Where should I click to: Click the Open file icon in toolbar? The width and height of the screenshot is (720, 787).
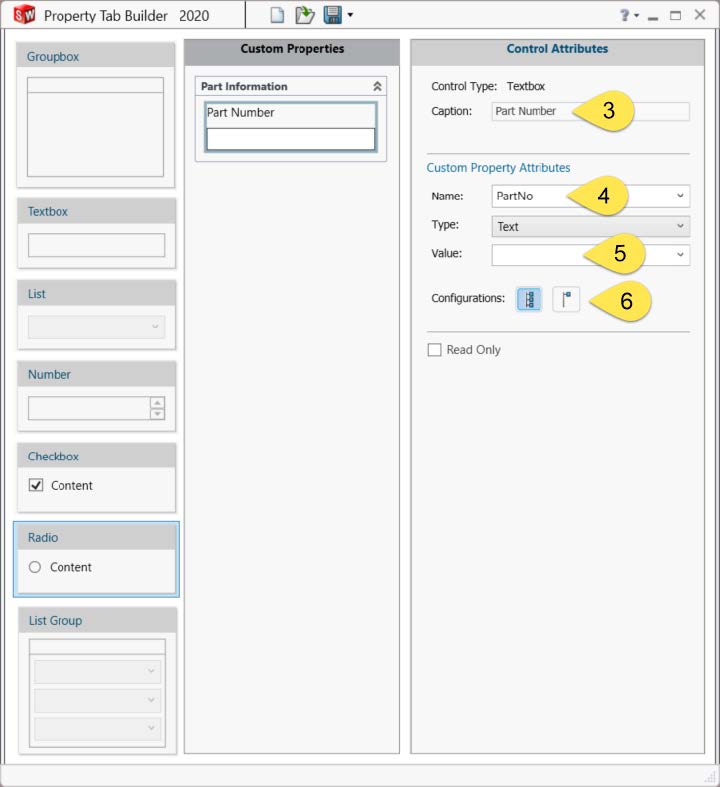click(304, 15)
